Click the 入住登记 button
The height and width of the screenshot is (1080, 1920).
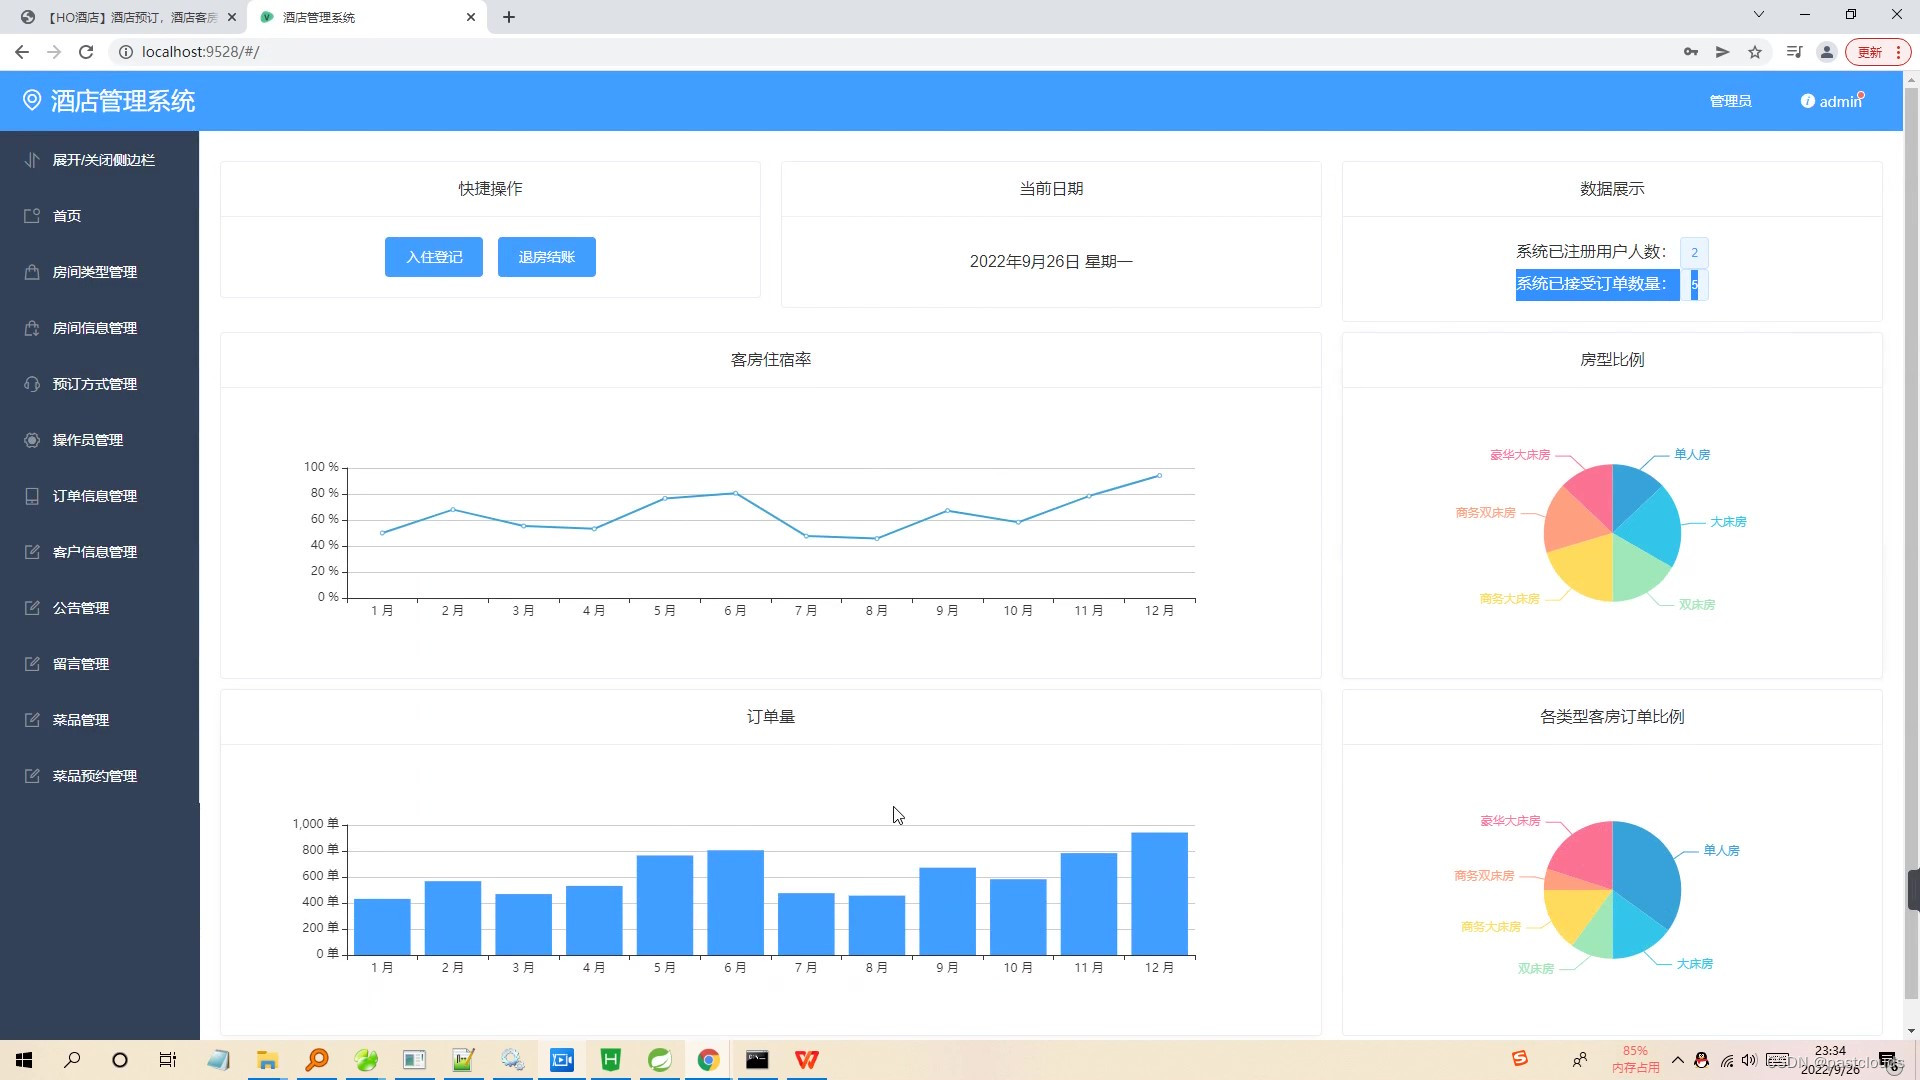pyautogui.click(x=434, y=257)
